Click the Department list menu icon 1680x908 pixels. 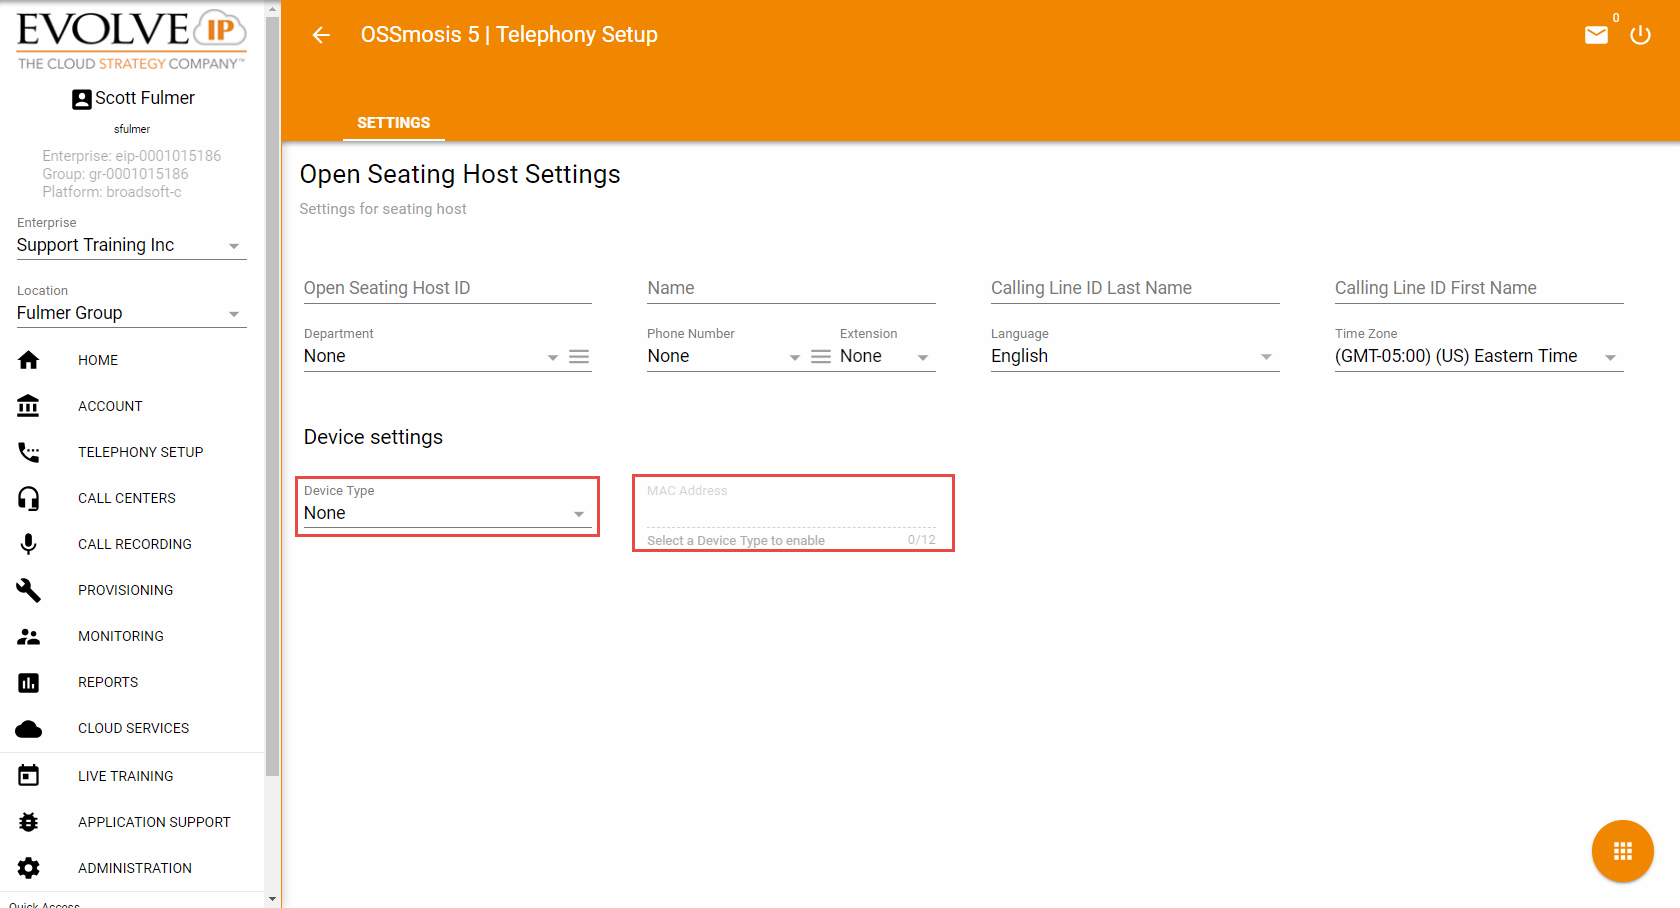click(x=579, y=357)
